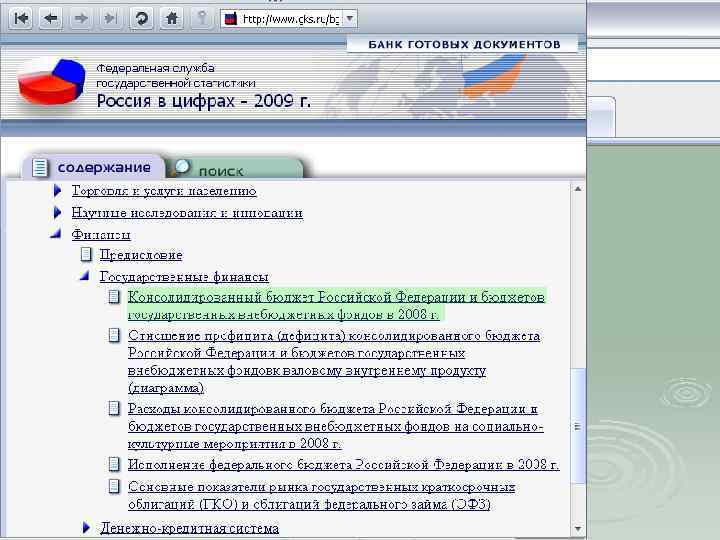Expand the Денежно-кредитная система section

click(86, 527)
